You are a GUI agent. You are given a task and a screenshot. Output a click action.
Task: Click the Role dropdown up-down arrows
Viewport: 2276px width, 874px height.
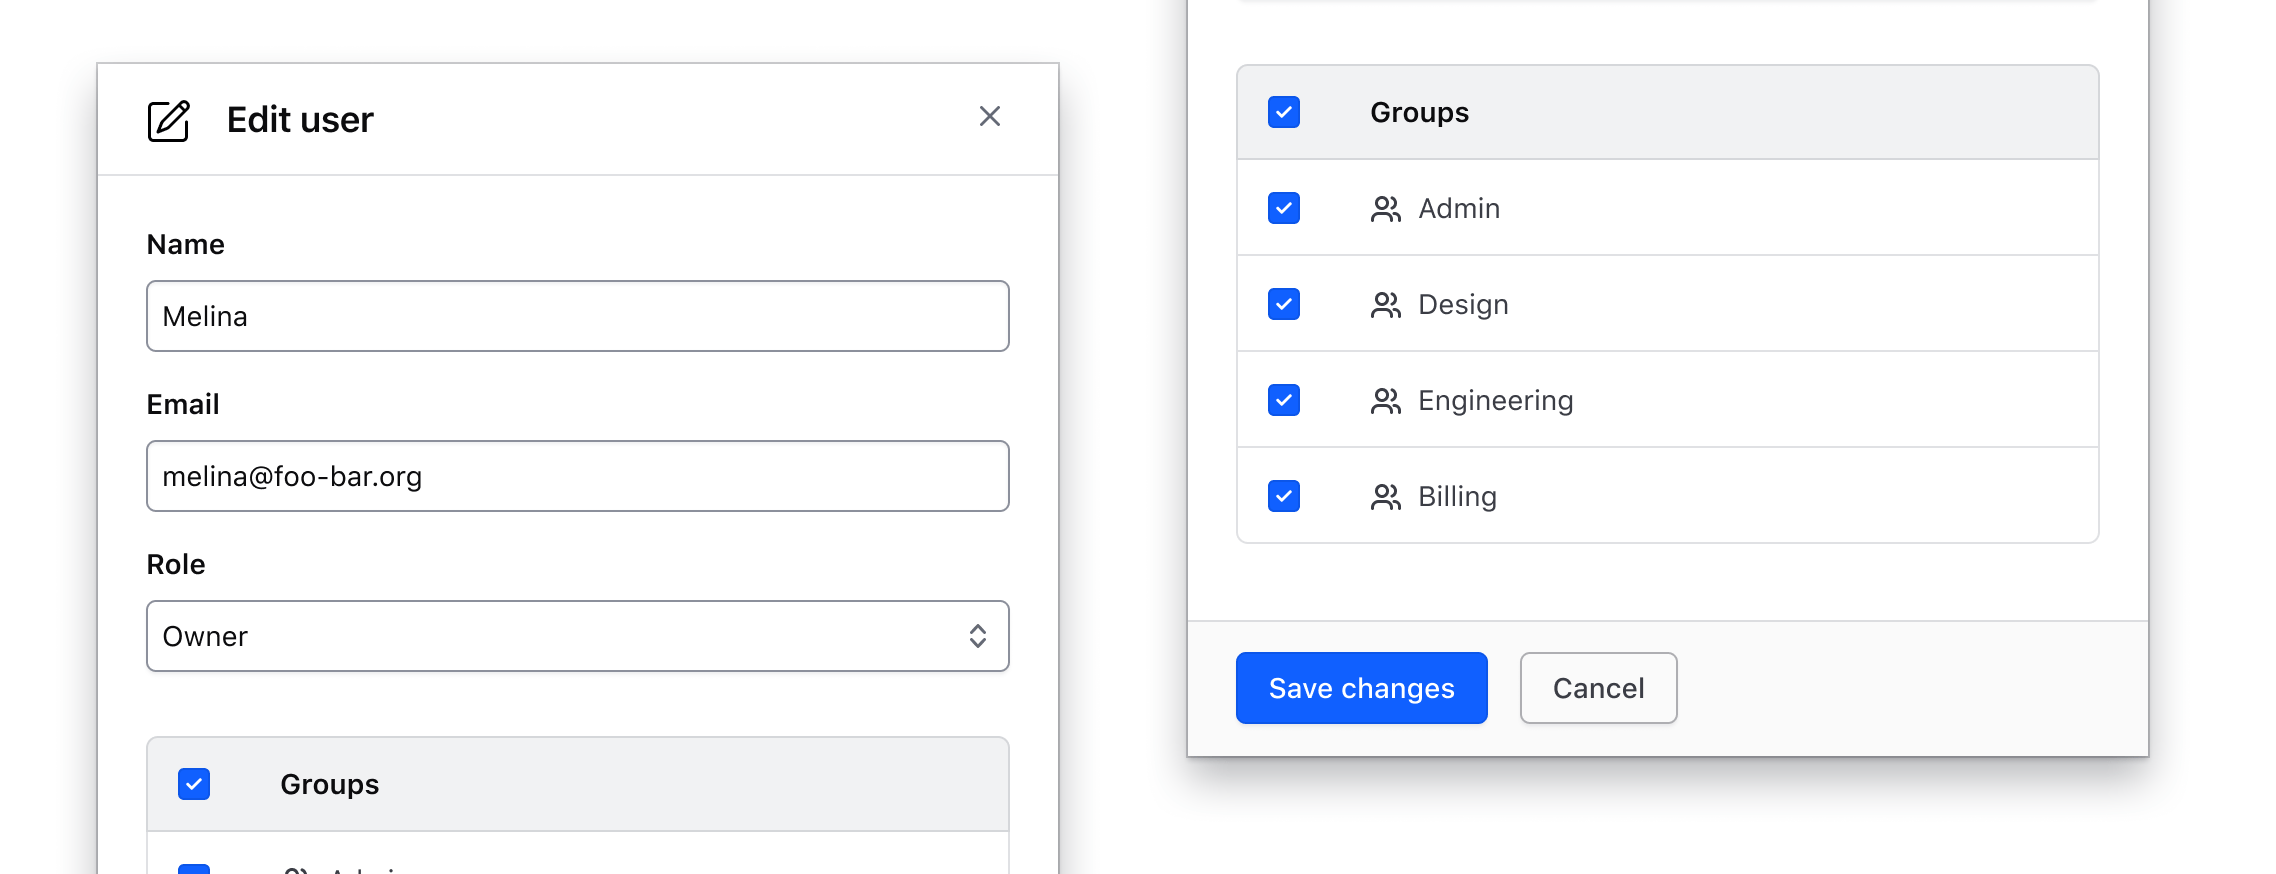pyautogui.click(x=977, y=636)
